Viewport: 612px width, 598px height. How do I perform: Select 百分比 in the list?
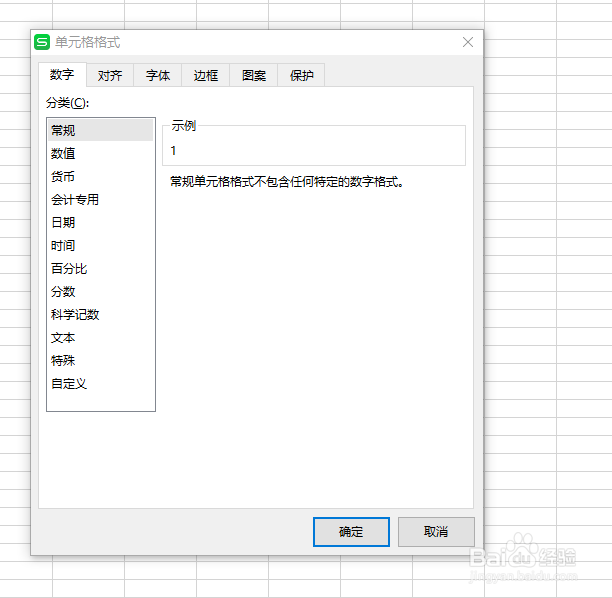pyautogui.click(x=101, y=269)
